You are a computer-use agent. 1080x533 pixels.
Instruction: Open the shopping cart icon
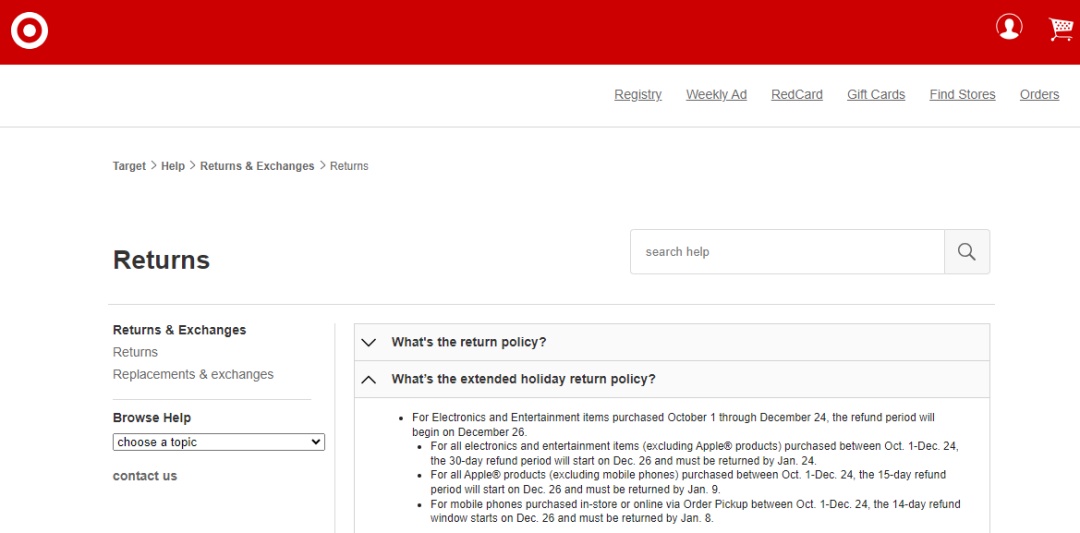click(1061, 29)
